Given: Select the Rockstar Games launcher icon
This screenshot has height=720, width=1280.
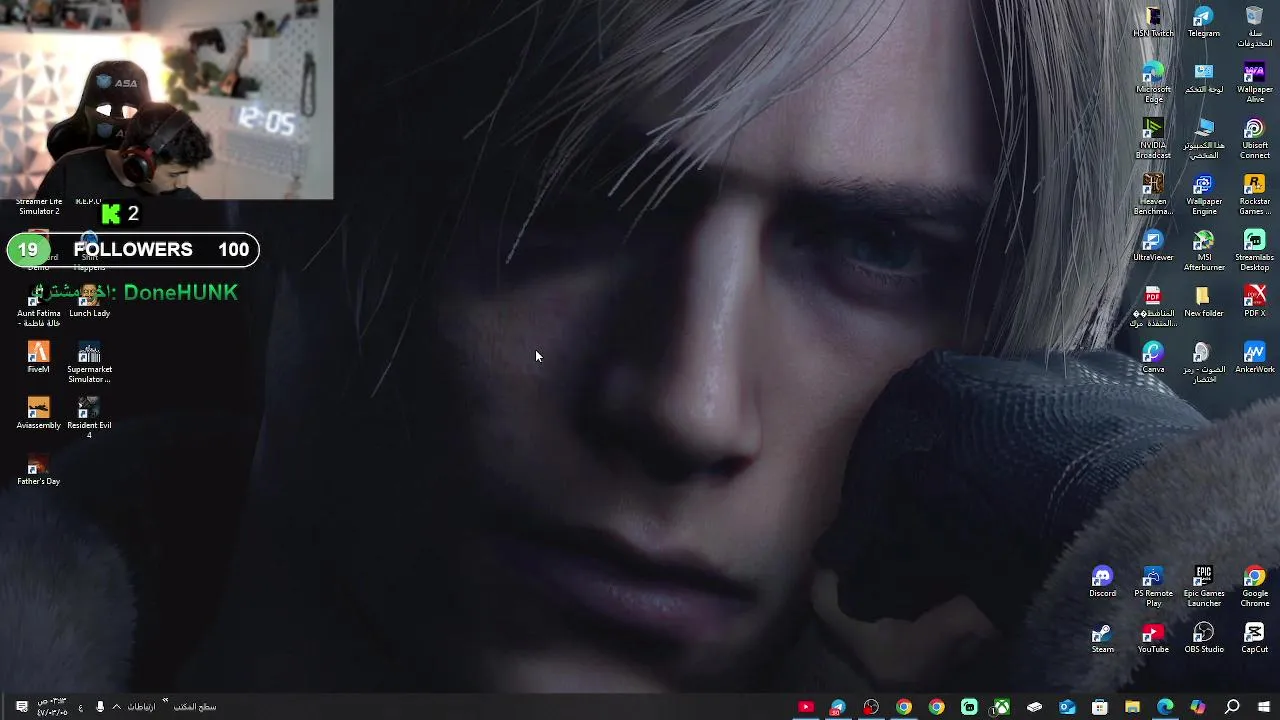Looking at the screenshot, I should point(1254,194).
